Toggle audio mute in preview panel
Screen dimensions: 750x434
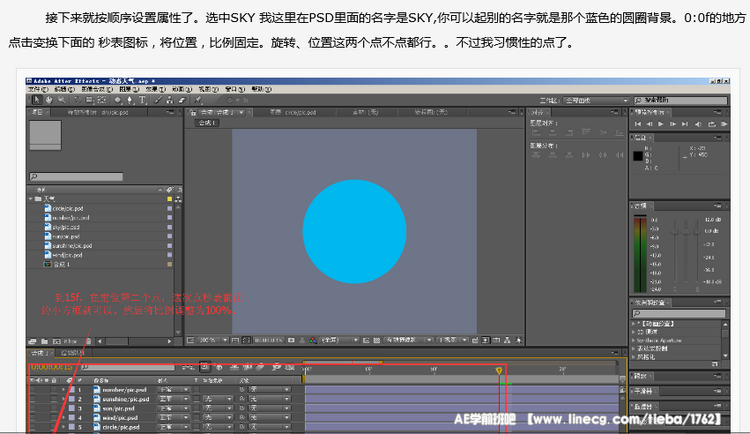(698, 124)
